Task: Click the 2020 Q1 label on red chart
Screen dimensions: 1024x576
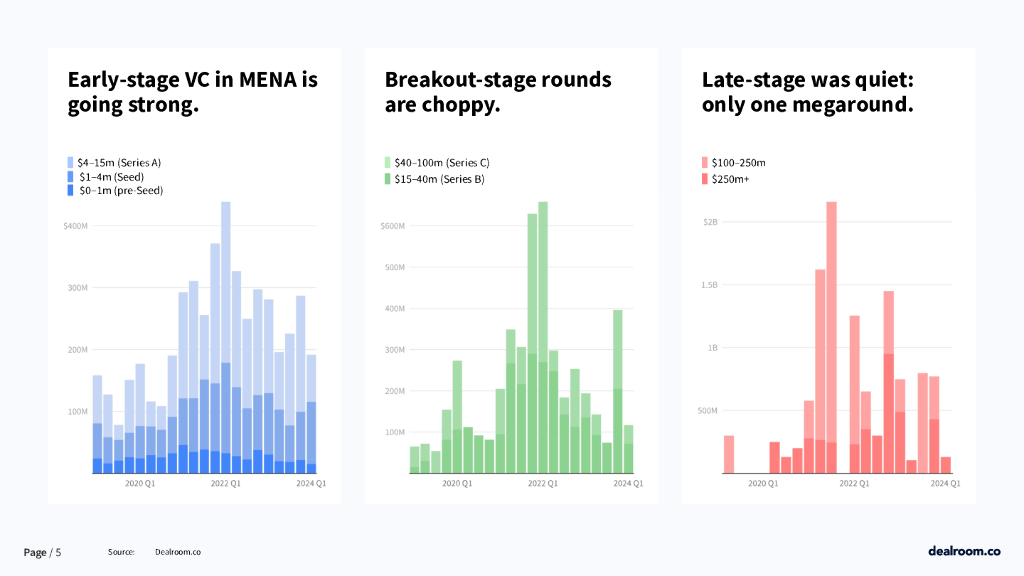Action: 764,484
